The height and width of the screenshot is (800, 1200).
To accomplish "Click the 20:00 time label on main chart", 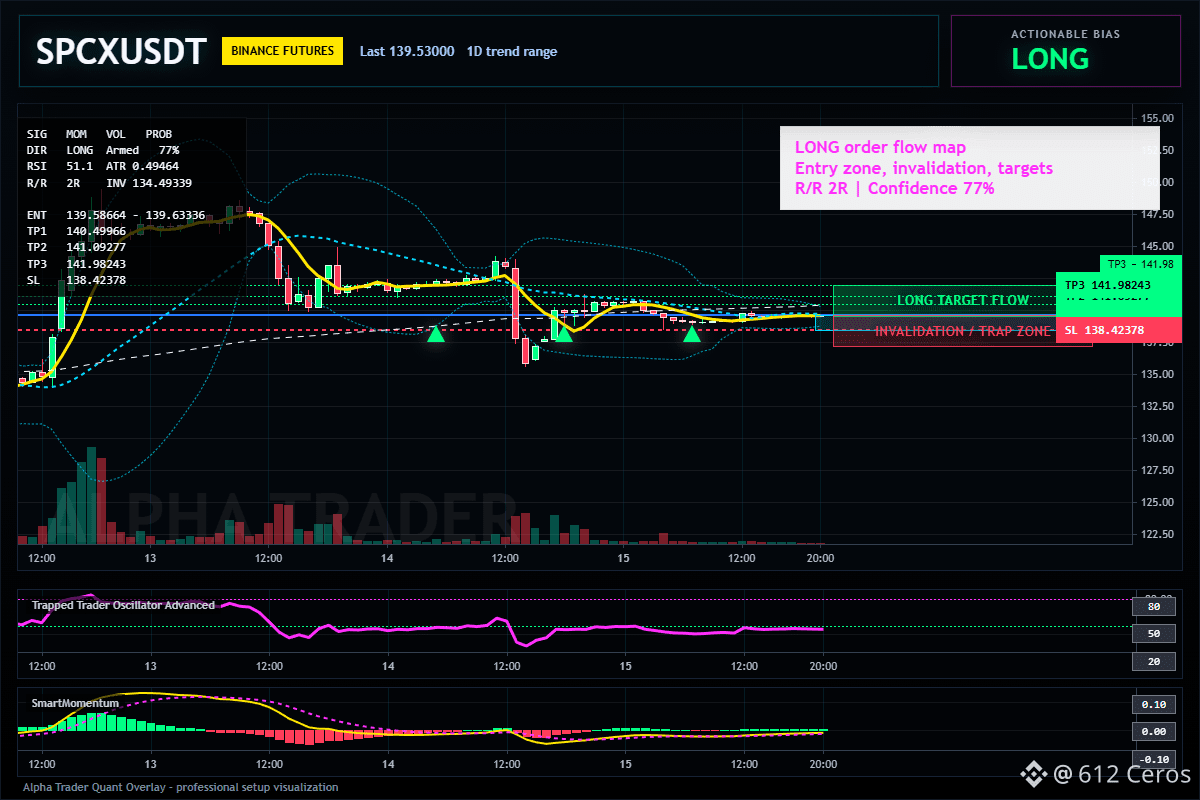I will tap(820, 558).
